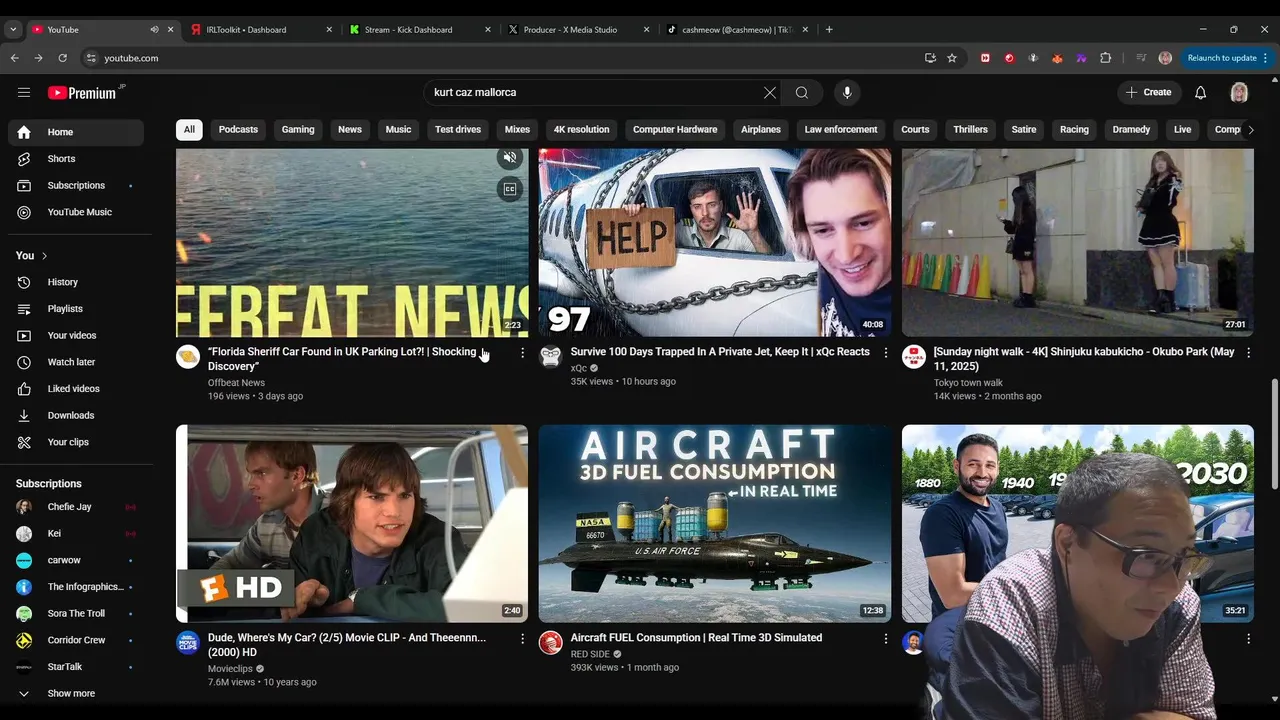Switch to IRLToolkit Dashboard tab
1280x720 pixels.
[x=260, y=29]
